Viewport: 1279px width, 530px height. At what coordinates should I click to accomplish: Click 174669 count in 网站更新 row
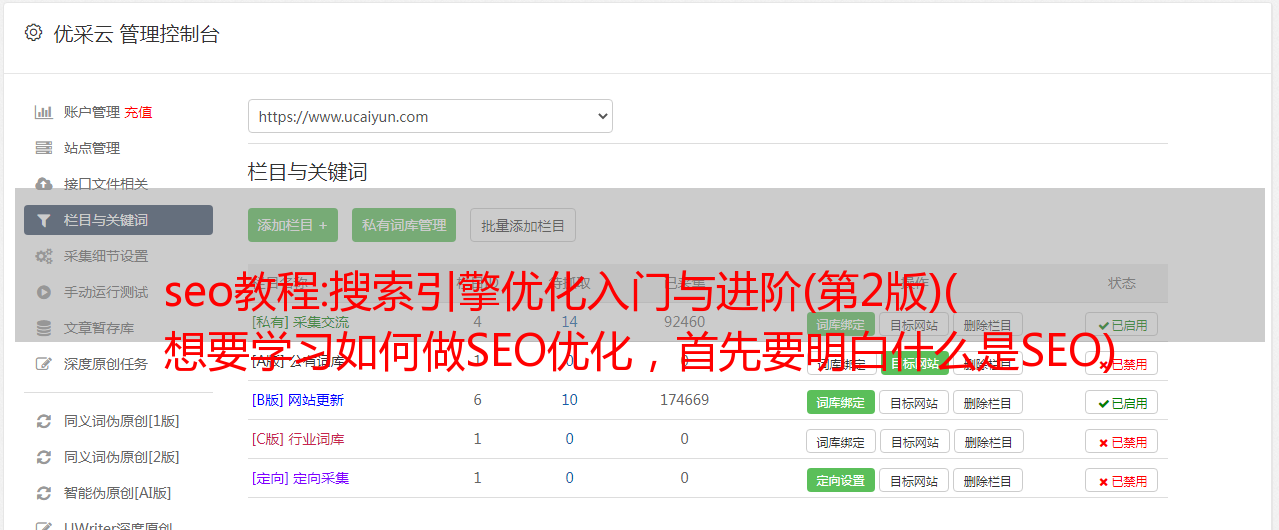pos(684,400)
